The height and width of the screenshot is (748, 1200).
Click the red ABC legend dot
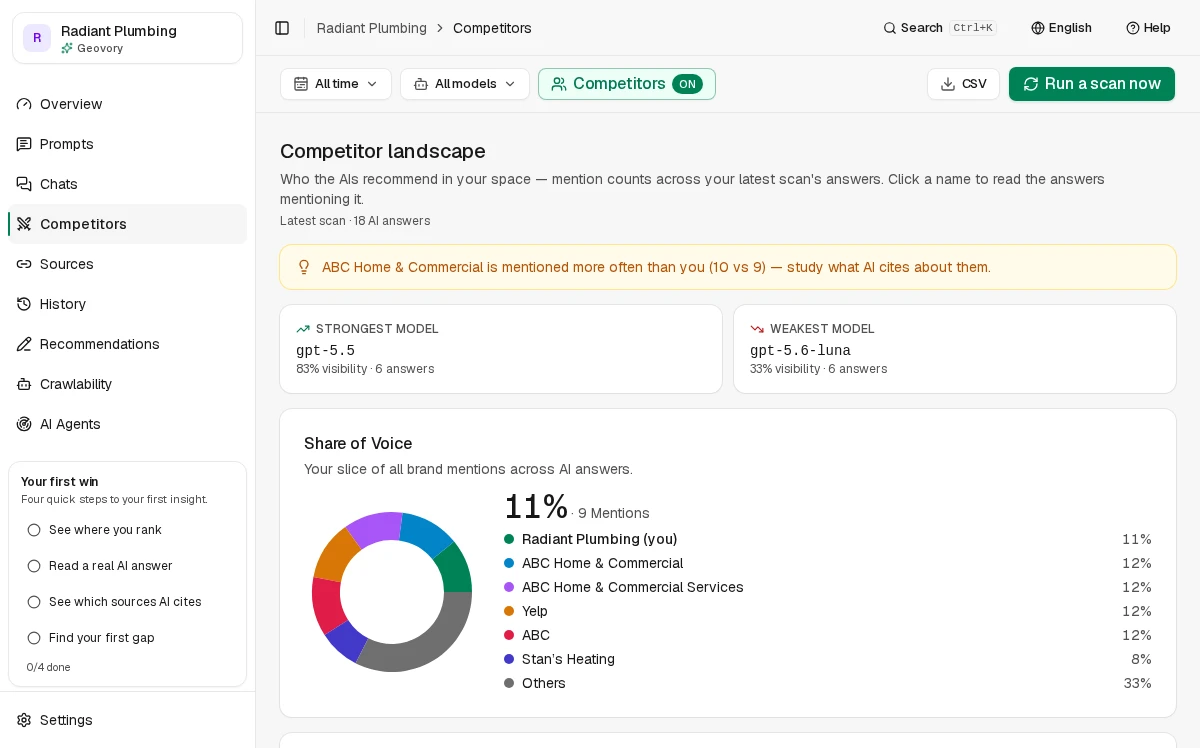509,635
